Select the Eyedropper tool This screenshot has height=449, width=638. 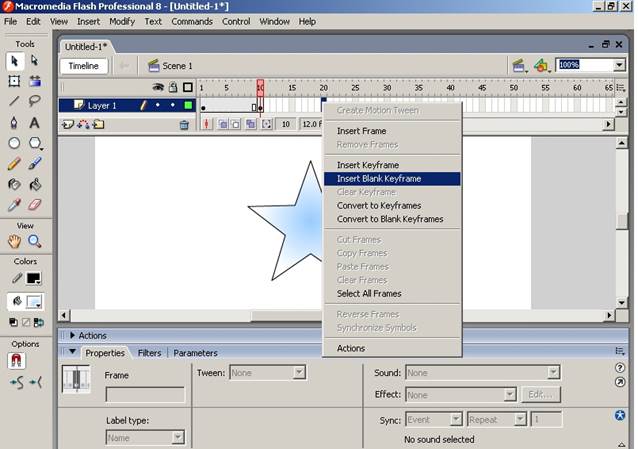click(14, 205)
